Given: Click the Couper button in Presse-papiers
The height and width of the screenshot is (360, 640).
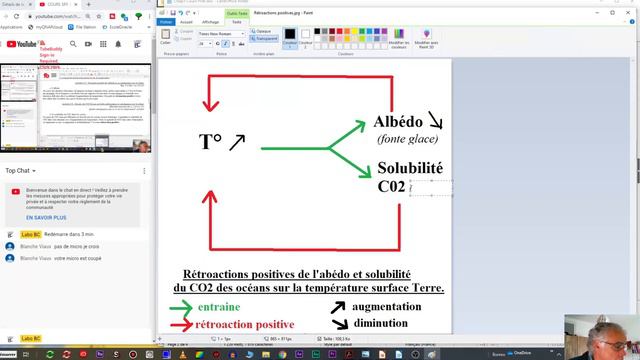Looking at the screenshot, I should (x=184, y=31).
